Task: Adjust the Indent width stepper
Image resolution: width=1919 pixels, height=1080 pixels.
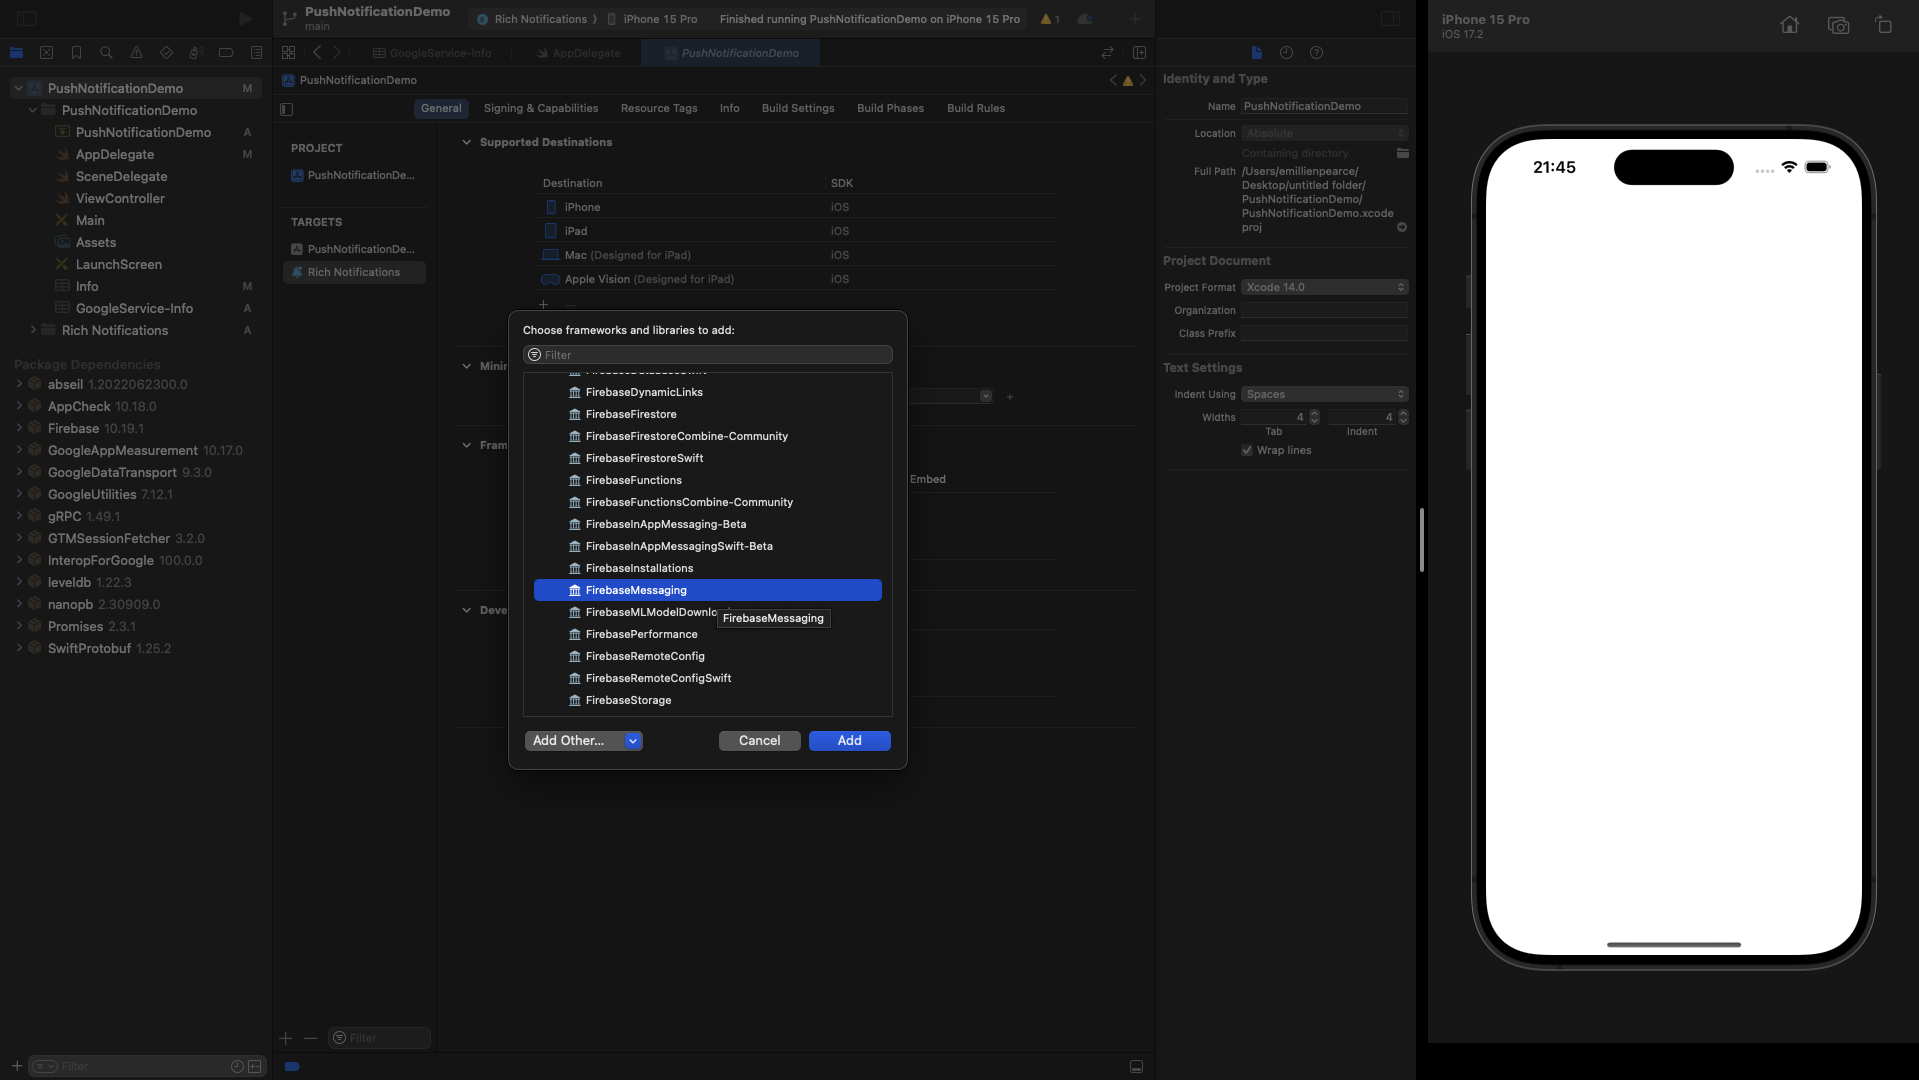Action: point(1404,417)
